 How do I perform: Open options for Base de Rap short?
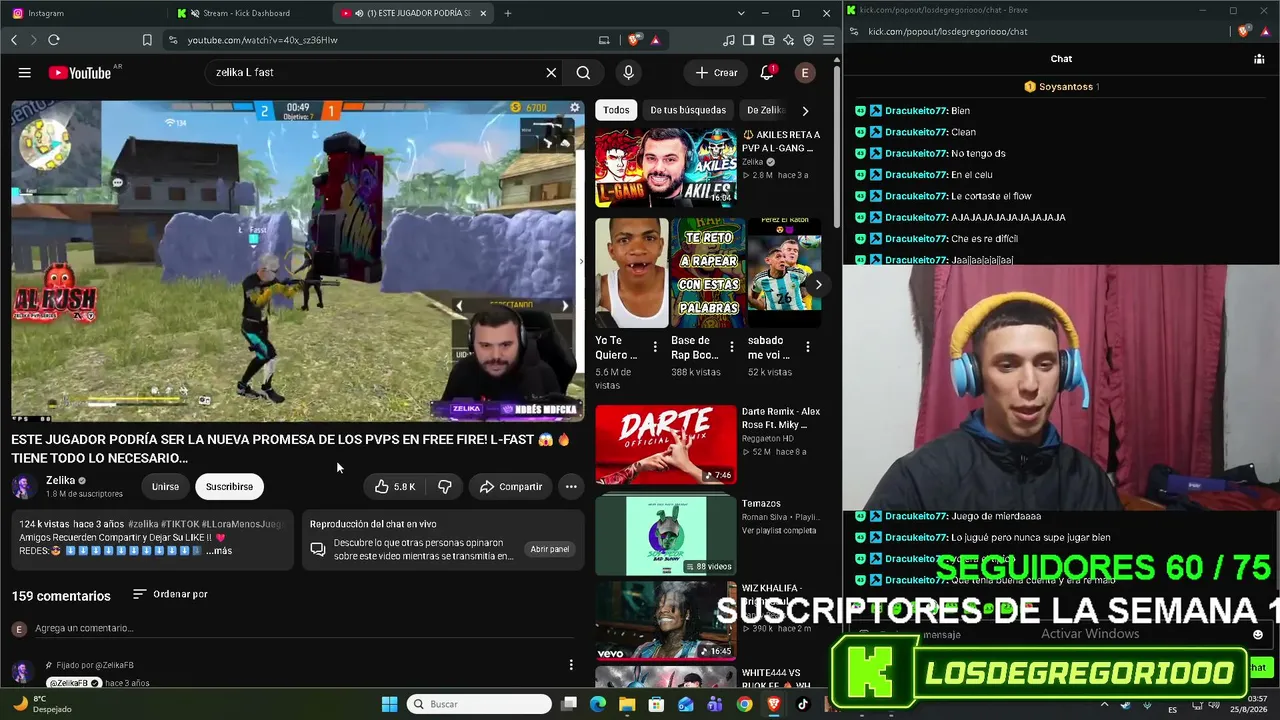(732, 347)
